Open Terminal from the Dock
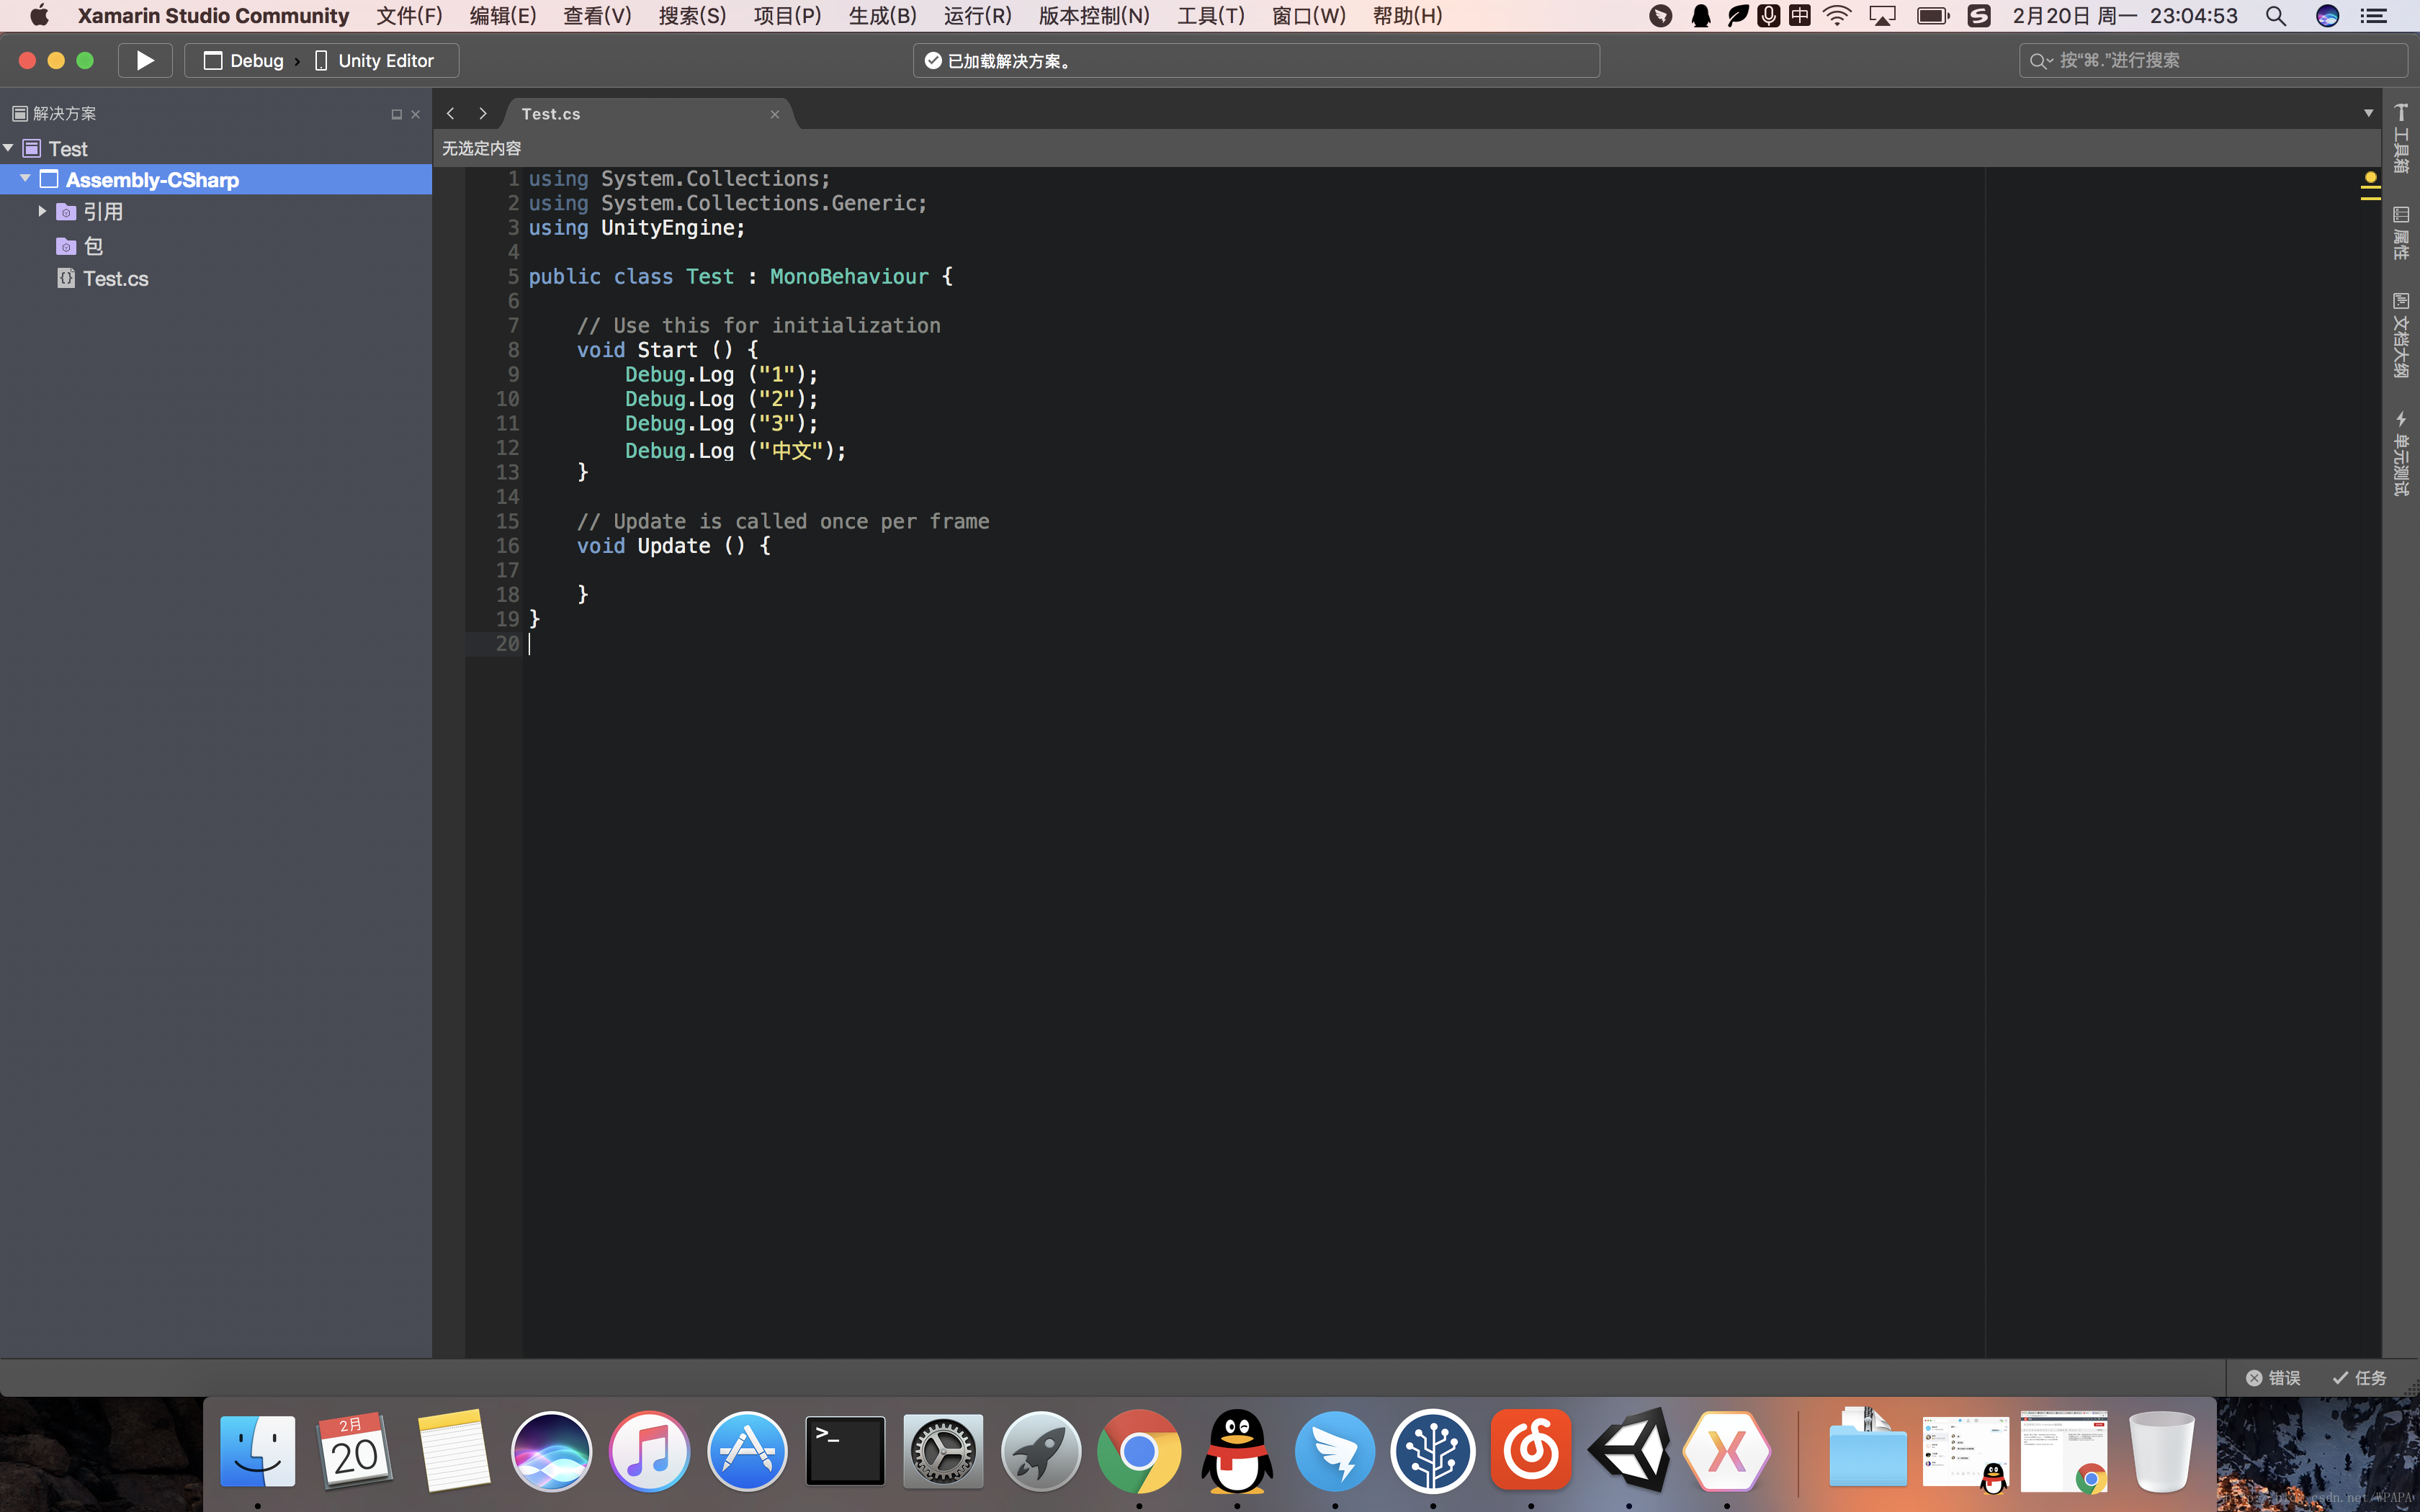2420x1512 pixels. 845,1451
